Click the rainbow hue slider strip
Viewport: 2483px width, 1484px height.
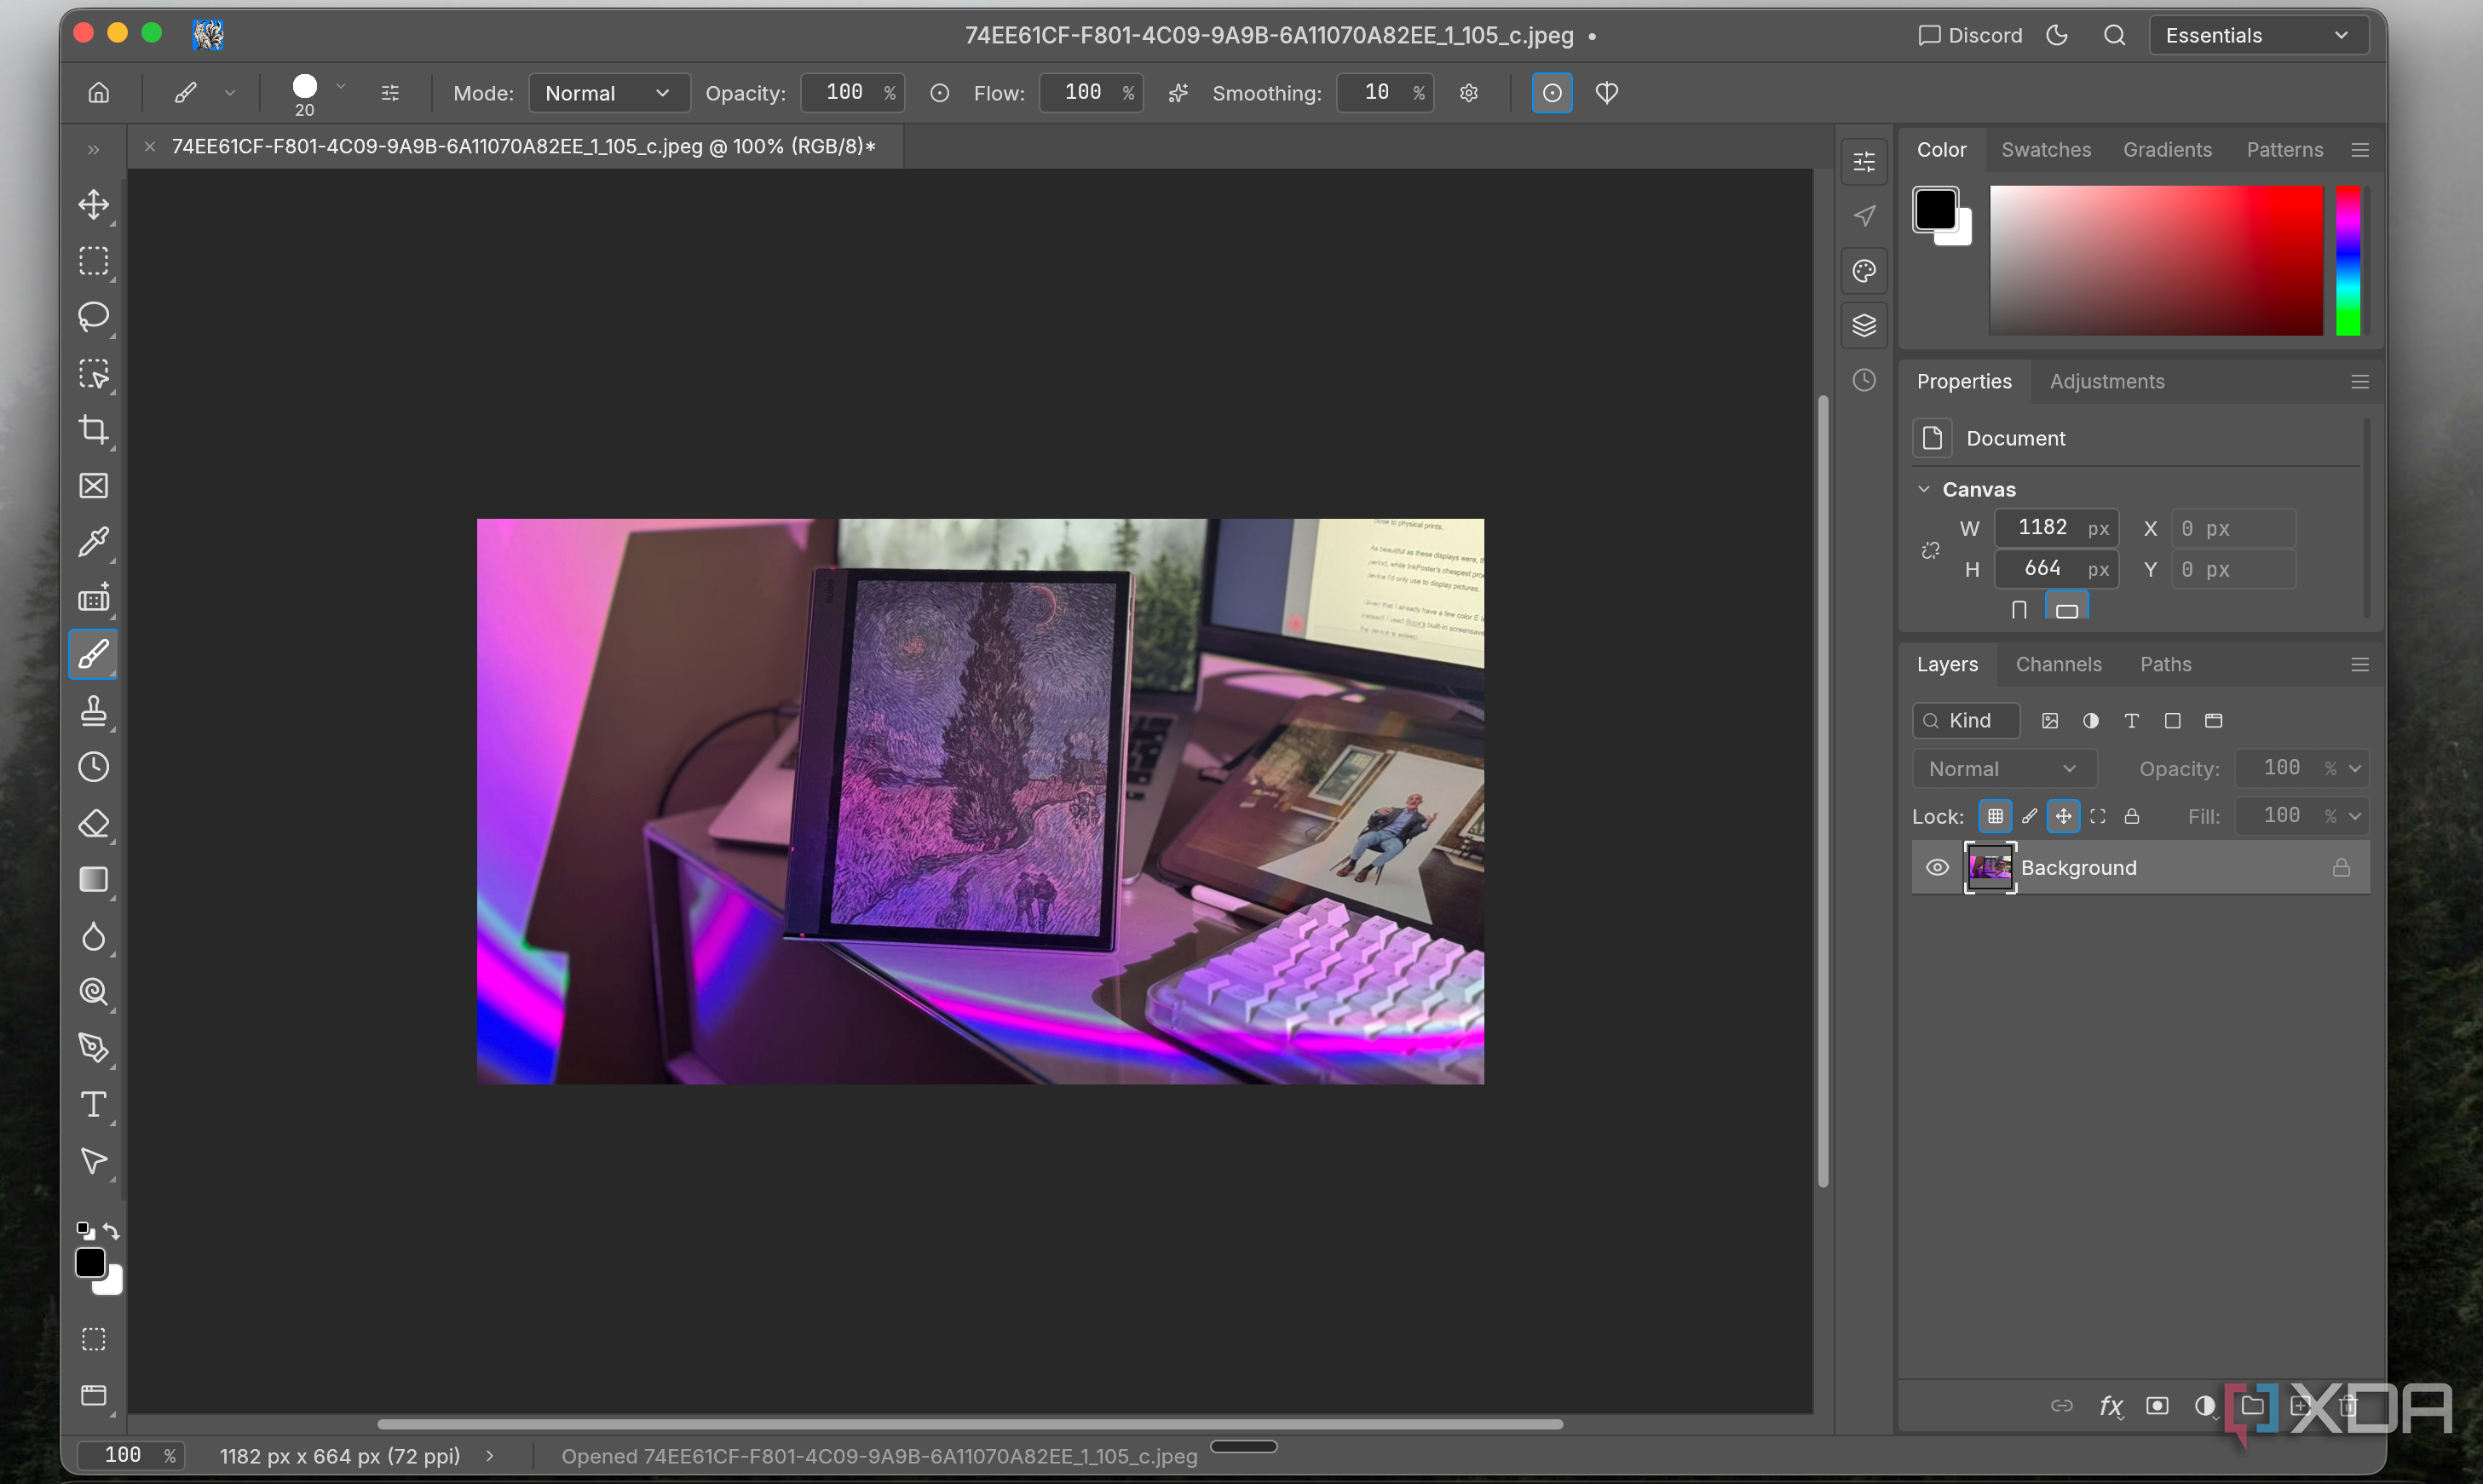2347,260
